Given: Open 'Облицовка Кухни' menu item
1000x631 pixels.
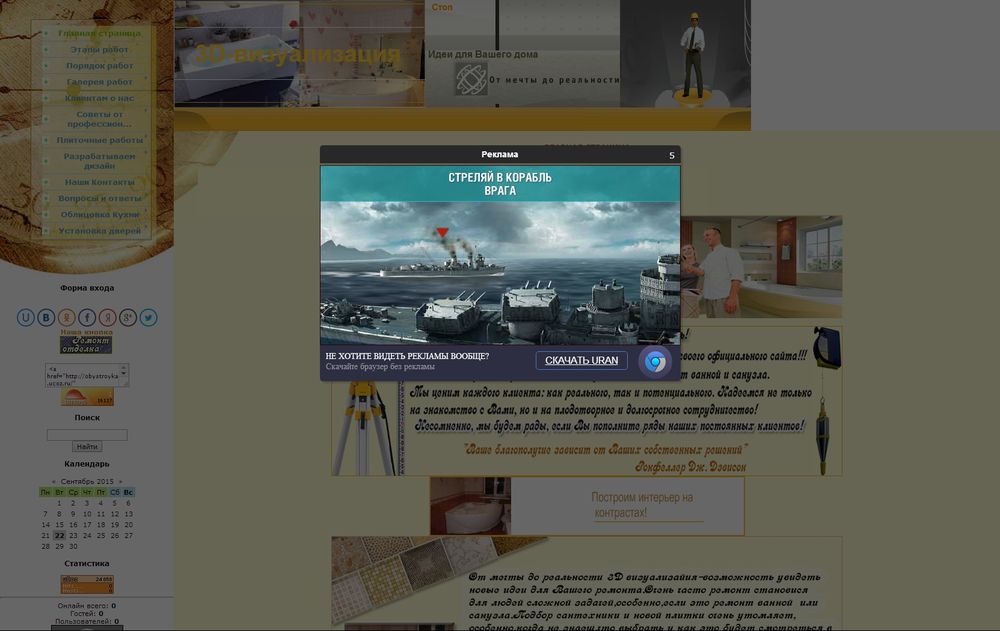Looking at the screenshot, I should click(99, 214).
